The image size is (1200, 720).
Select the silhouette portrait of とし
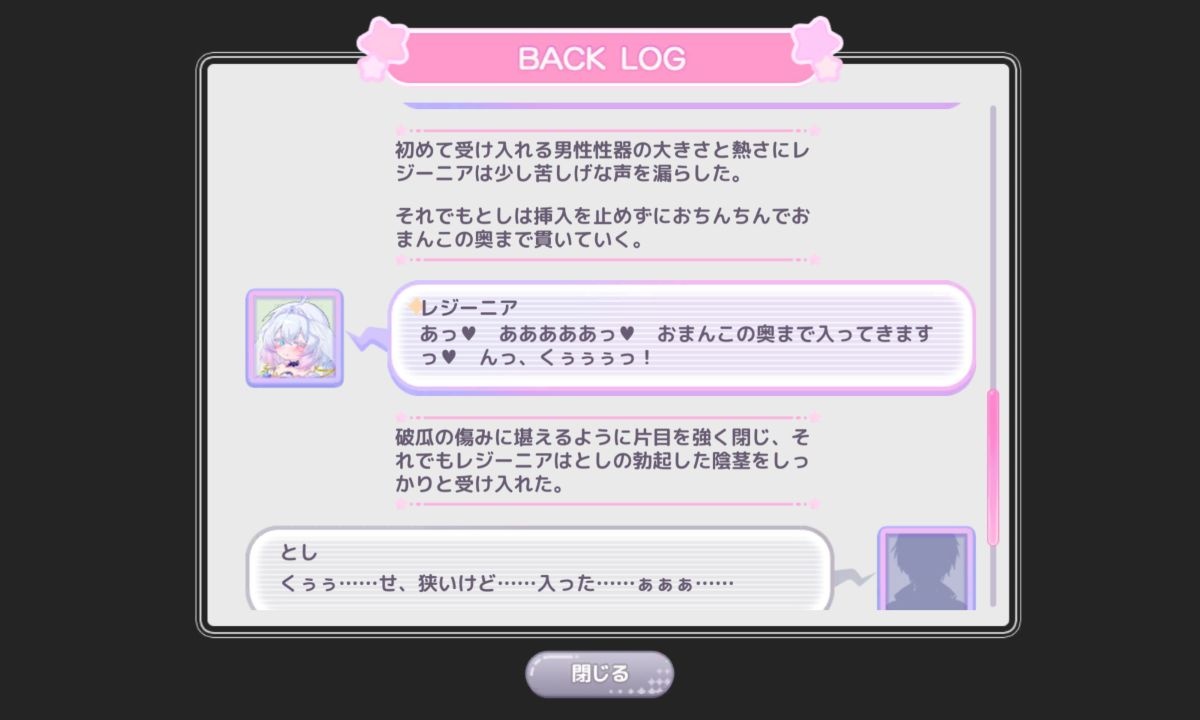pyautogui.click(x=926, y=567)
